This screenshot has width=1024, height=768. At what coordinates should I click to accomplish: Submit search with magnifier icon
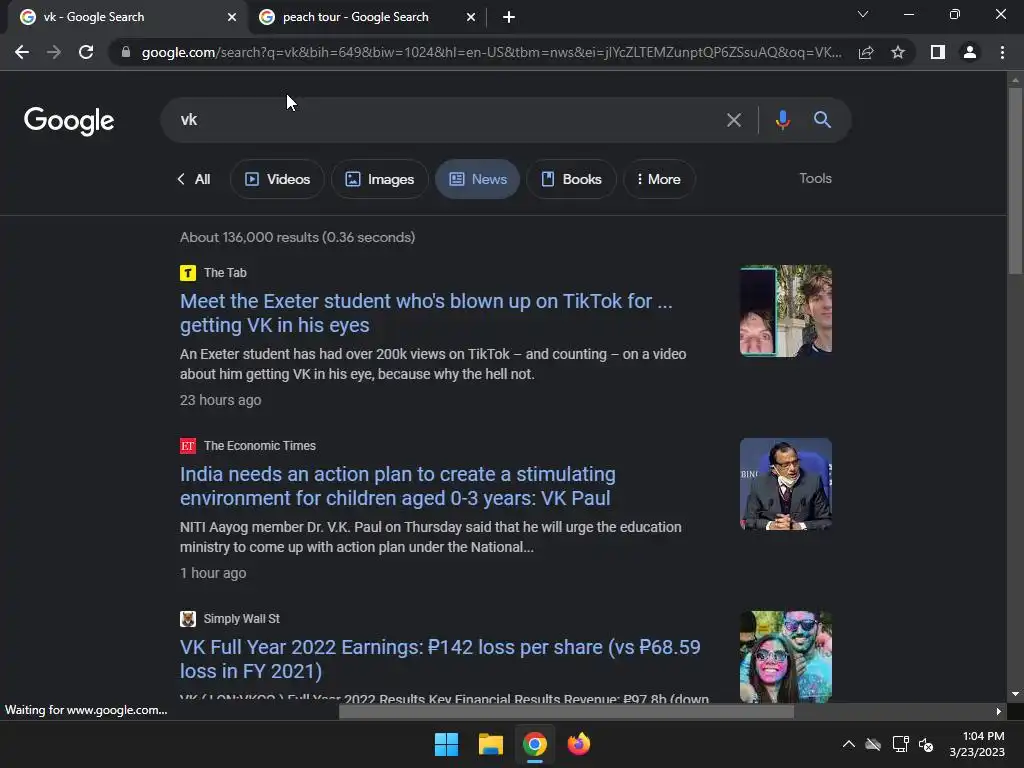coord(822,120)
